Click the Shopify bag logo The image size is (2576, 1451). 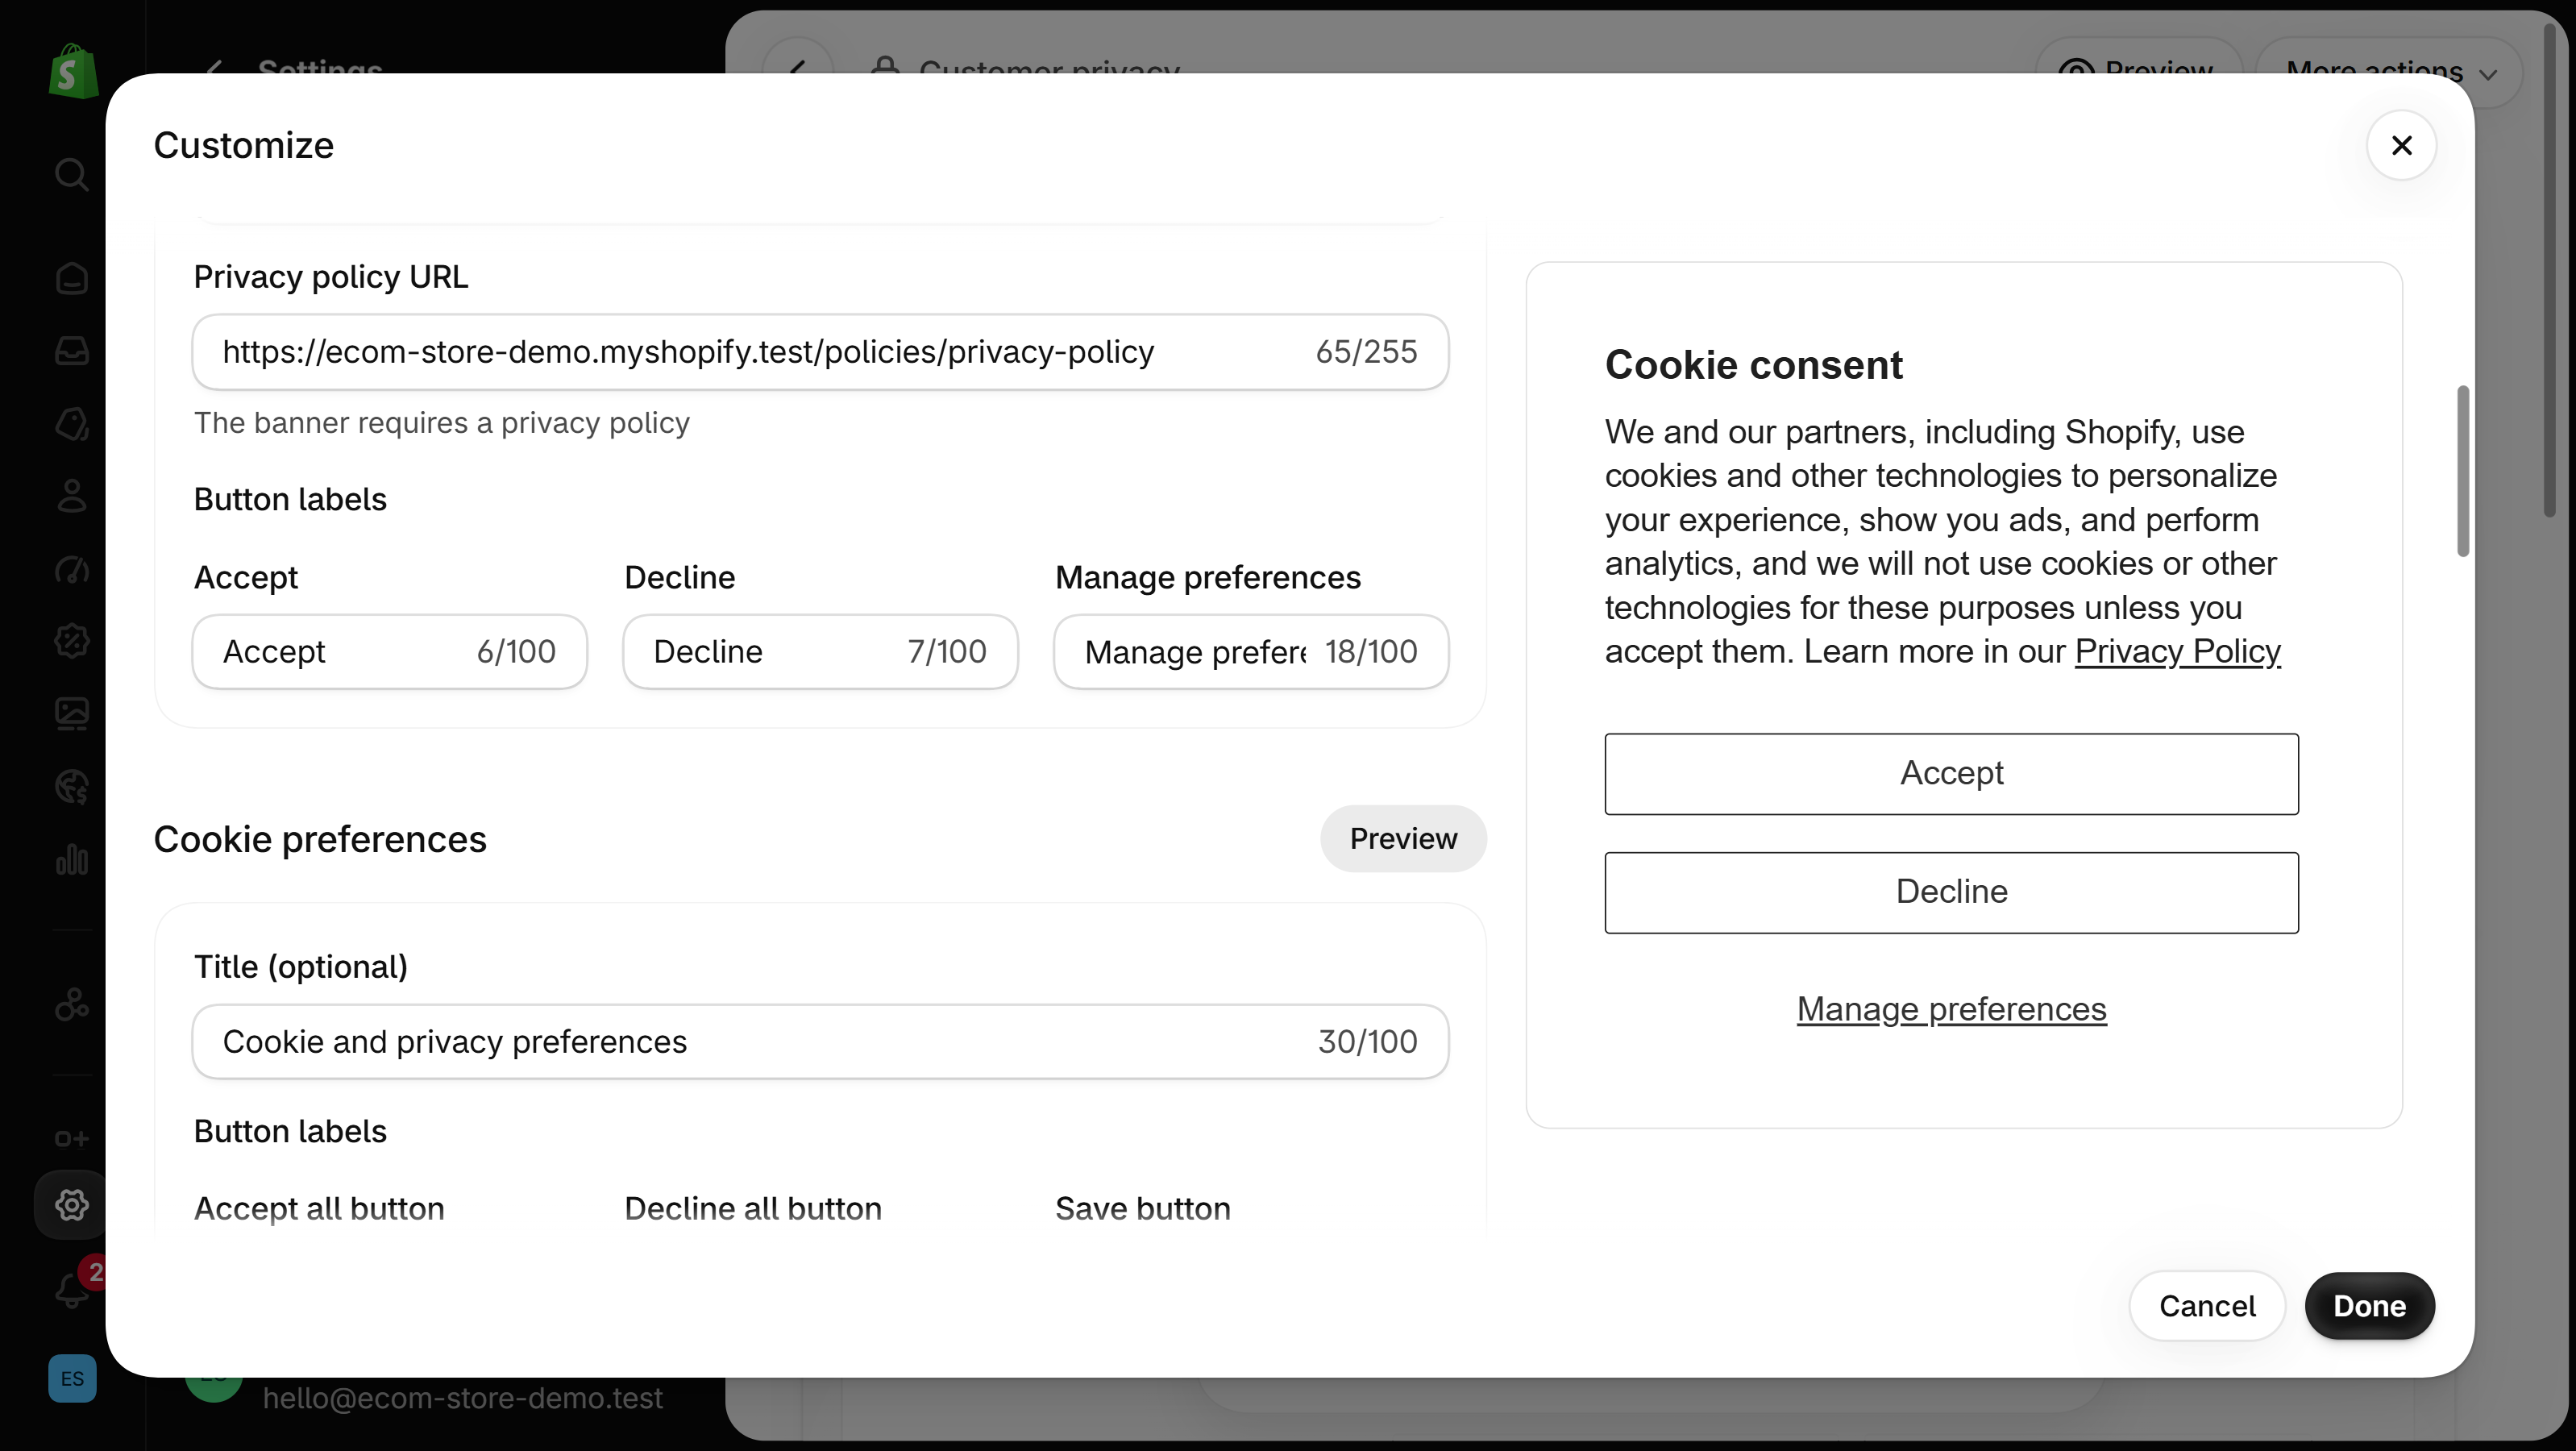click(73, 71)
